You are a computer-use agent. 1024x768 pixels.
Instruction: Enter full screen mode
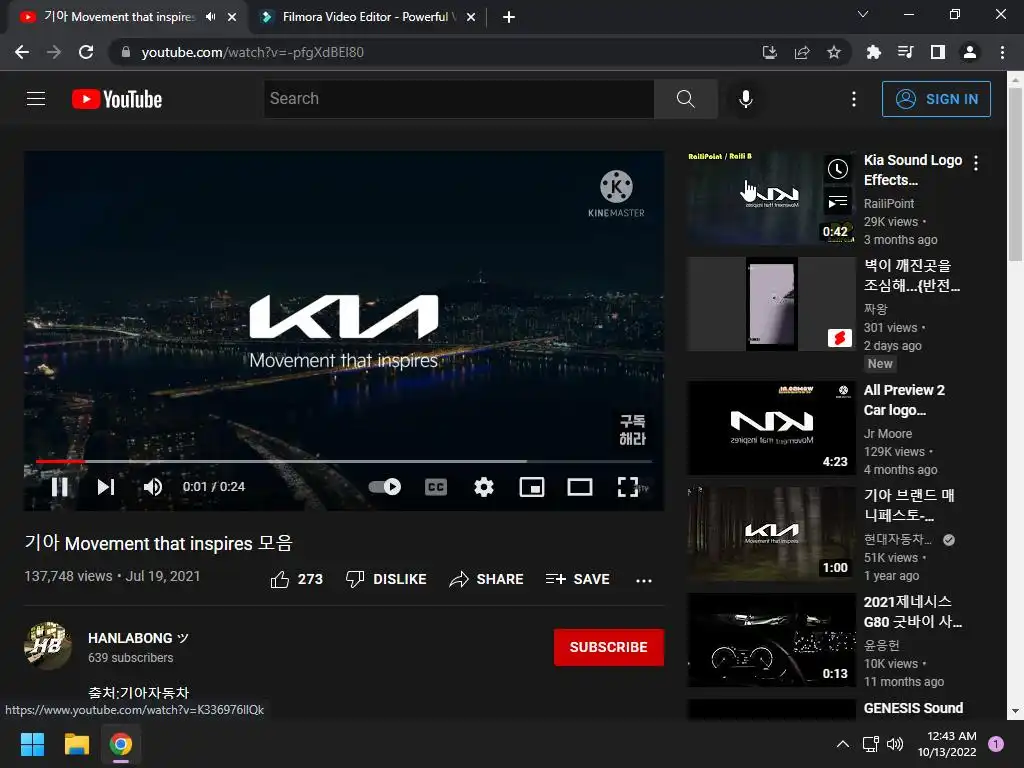pos(628,487)
